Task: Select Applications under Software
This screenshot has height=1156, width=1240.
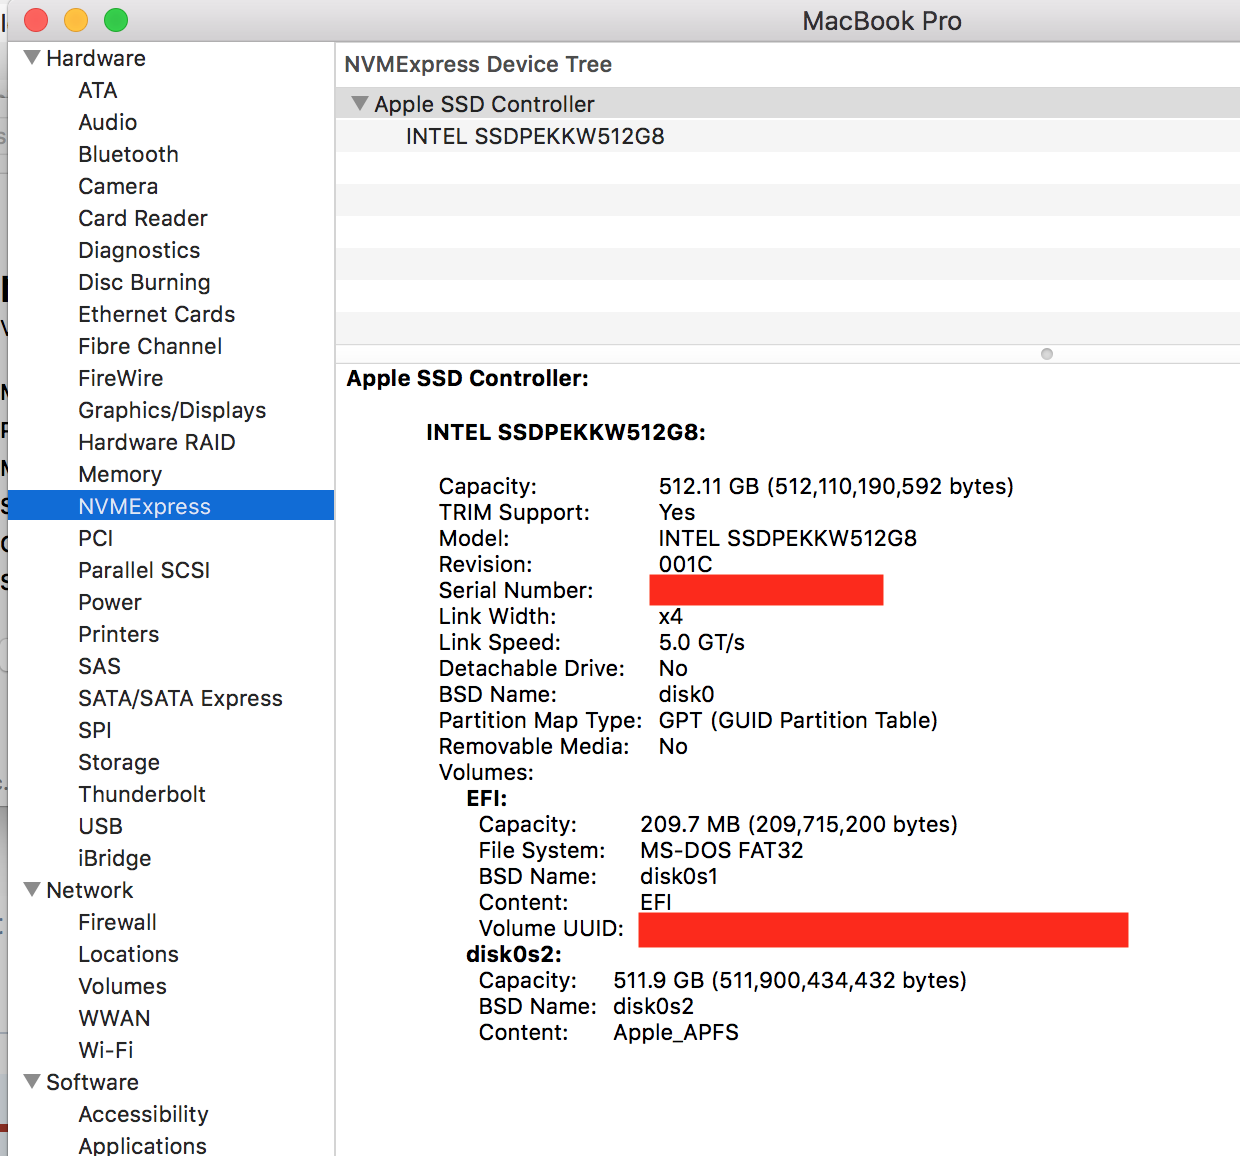Action: click(143, 1145)
